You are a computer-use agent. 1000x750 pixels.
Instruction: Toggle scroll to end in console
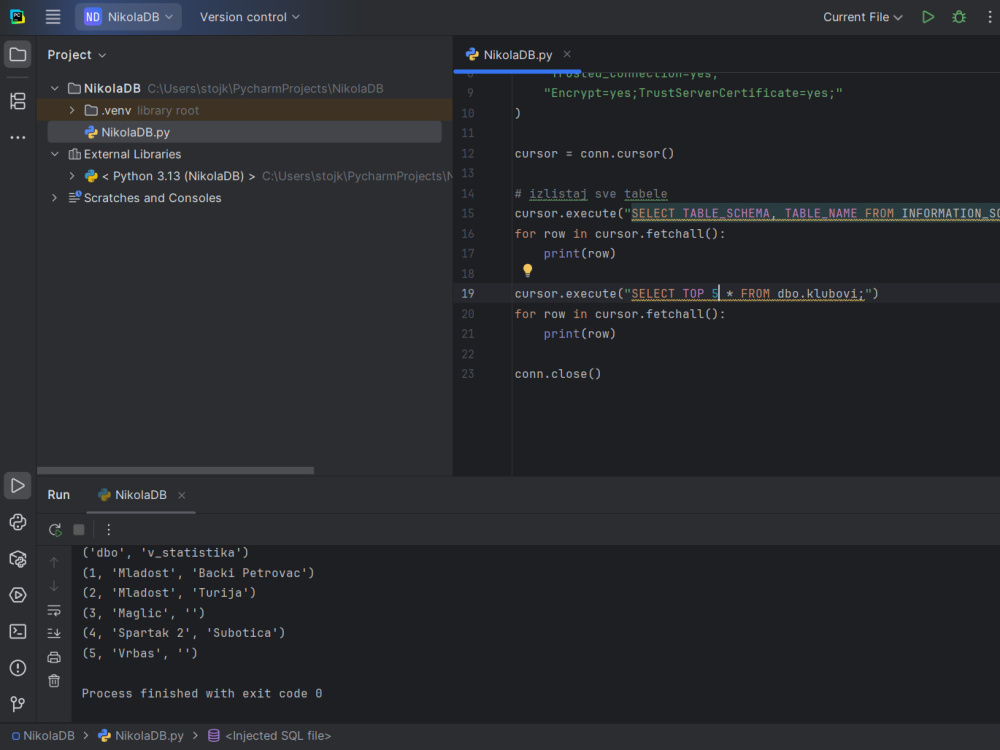point(54,633)
